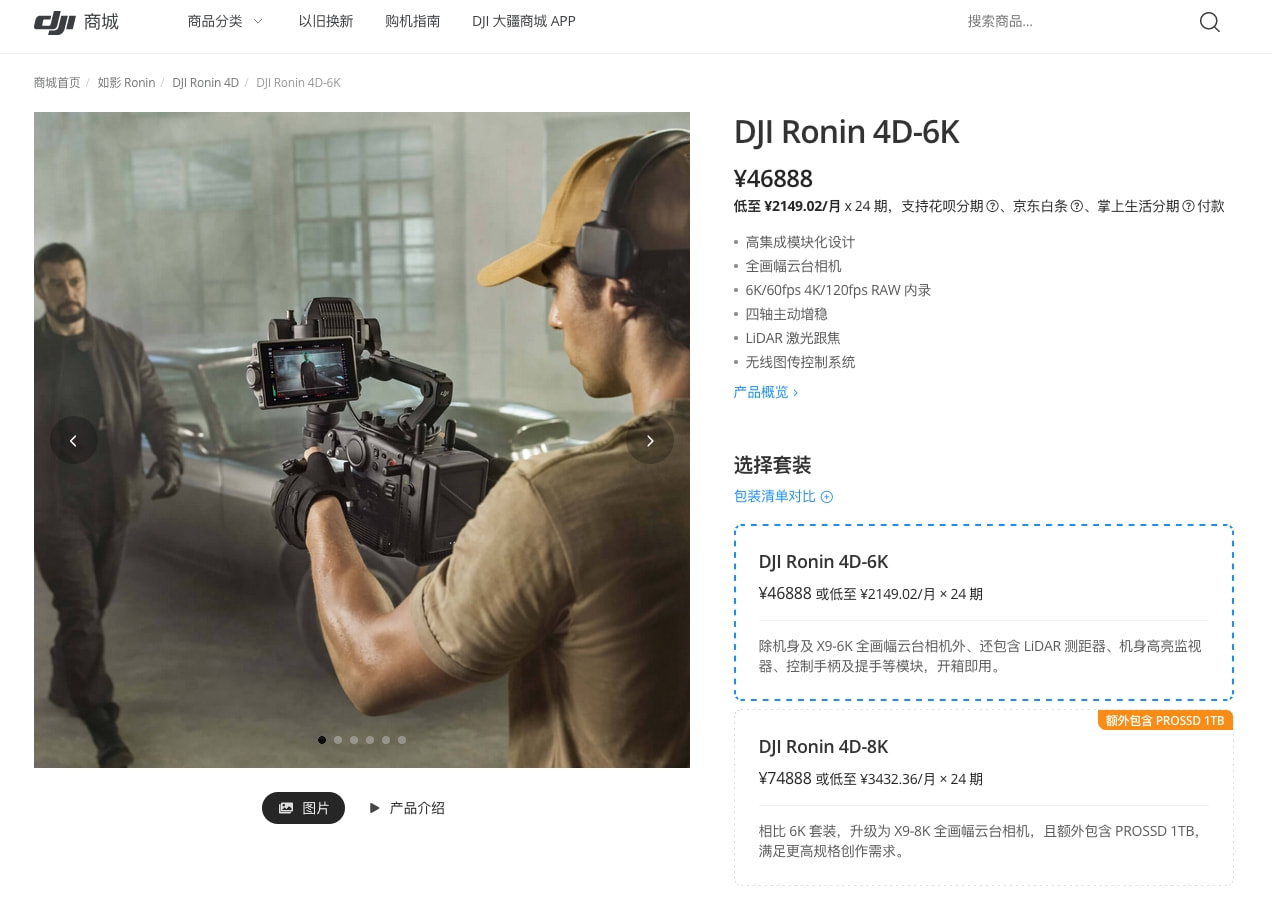1272x908 pixels.
Task: Click the 搜索商品 search input field
Action: (1075, 21)
